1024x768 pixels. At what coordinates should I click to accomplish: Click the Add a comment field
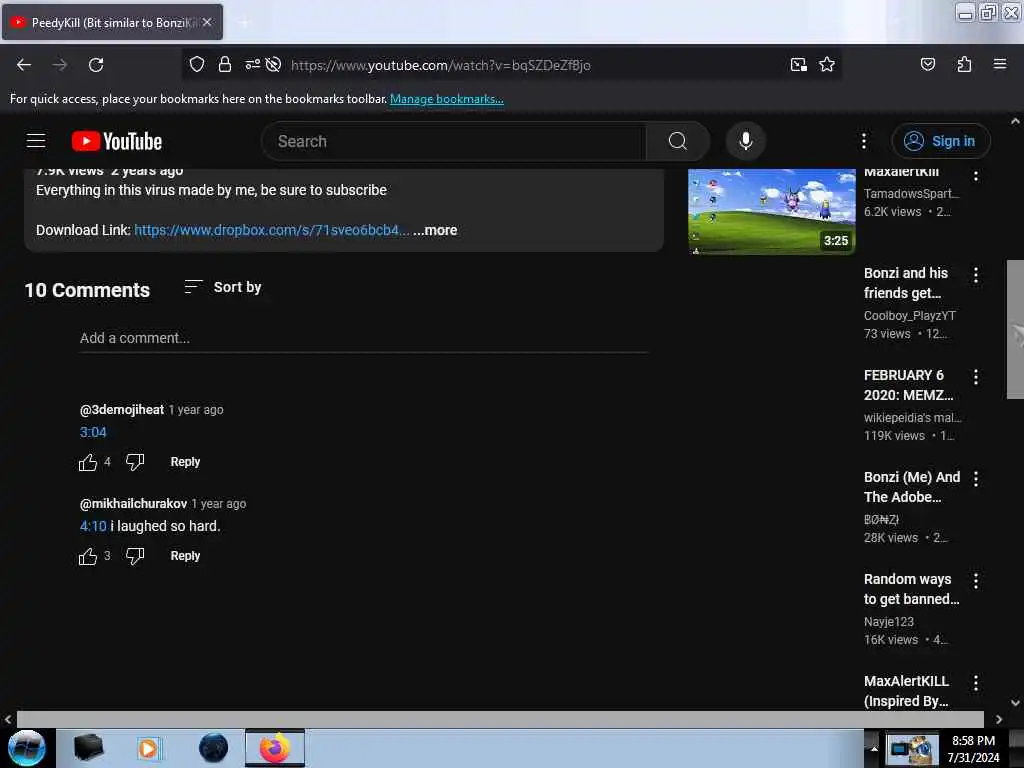[x=364, y=338]
